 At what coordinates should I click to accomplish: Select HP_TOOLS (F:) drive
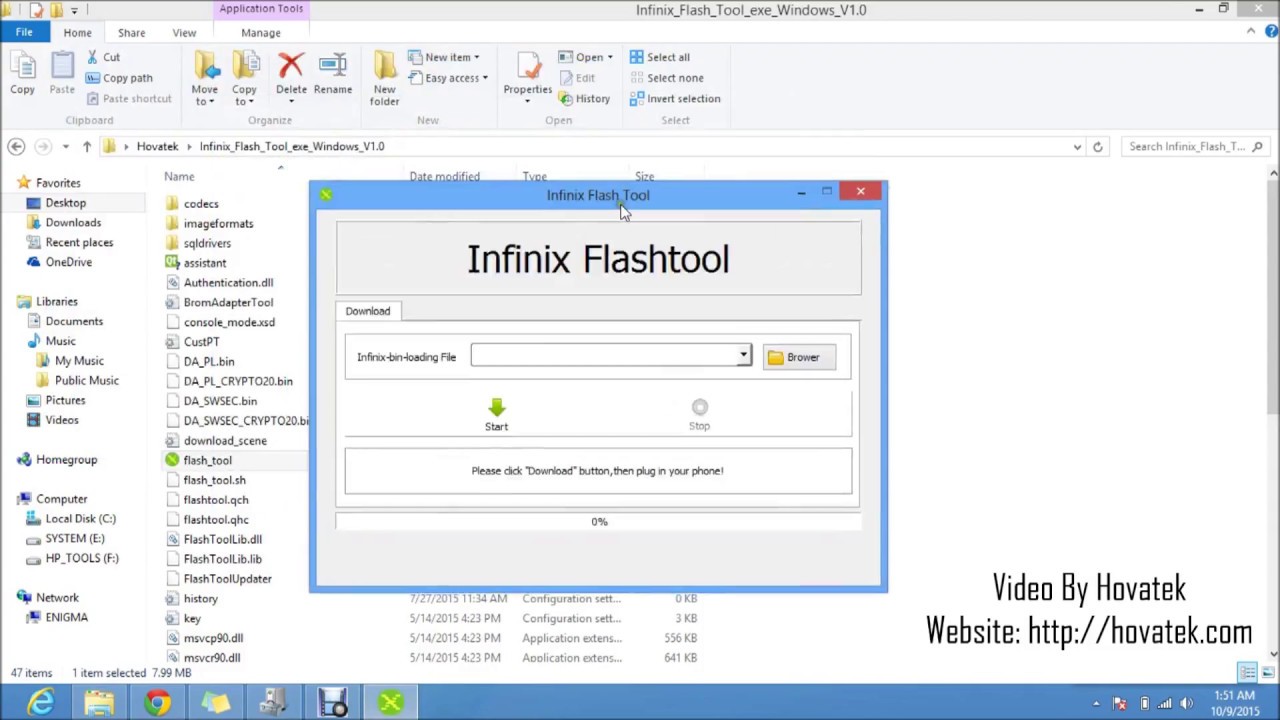[81, 558]
